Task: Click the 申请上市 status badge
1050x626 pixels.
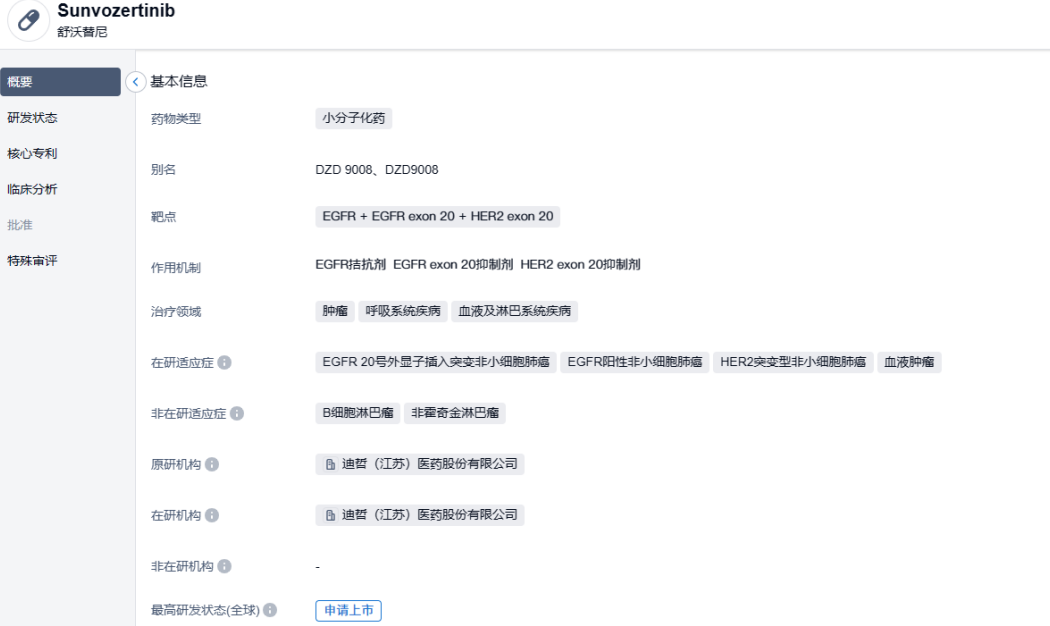Action: pos(348,611)
